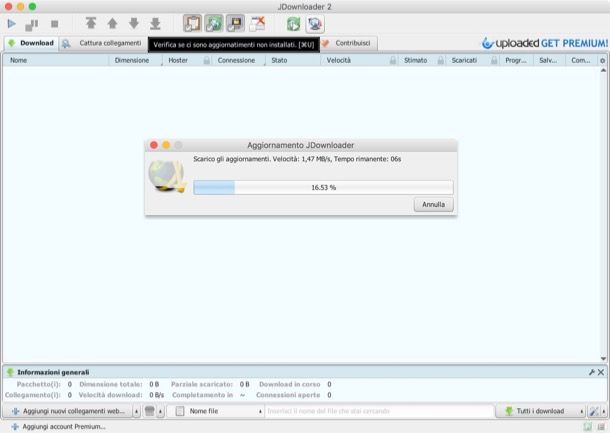
Task: Open table column settings gear icon
Action: (x=603, y=61)
